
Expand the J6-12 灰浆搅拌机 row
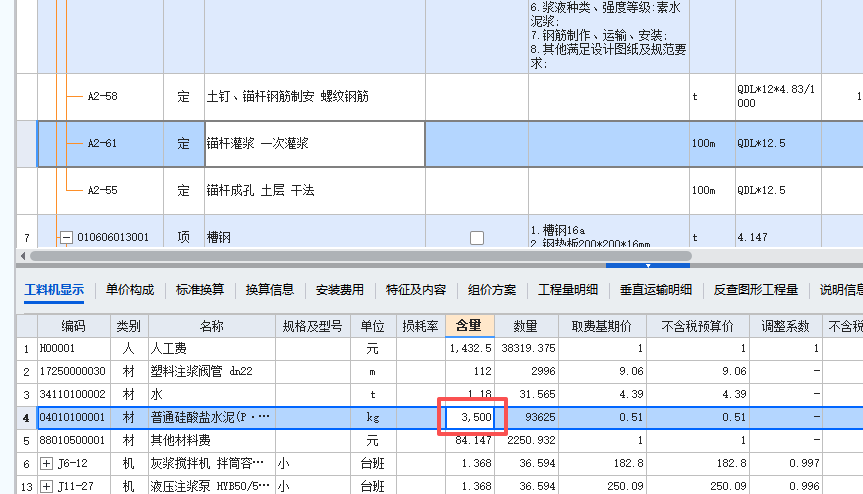(46, 464)
